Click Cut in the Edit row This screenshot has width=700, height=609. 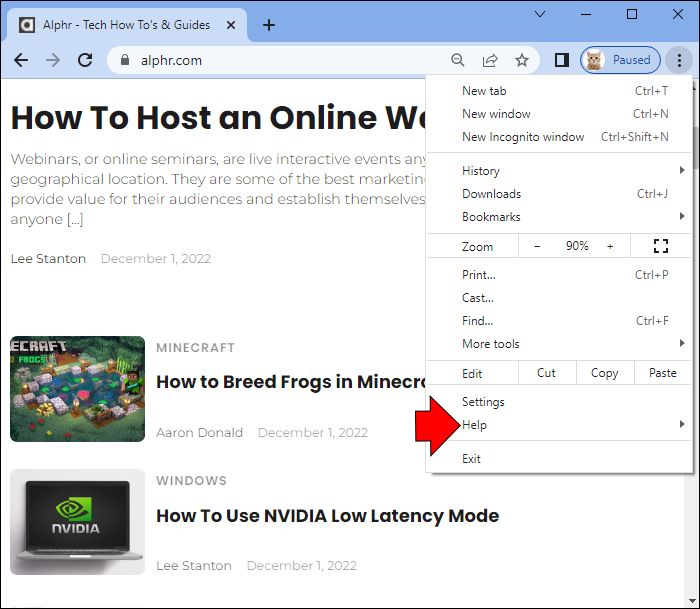tap(547, 373)
